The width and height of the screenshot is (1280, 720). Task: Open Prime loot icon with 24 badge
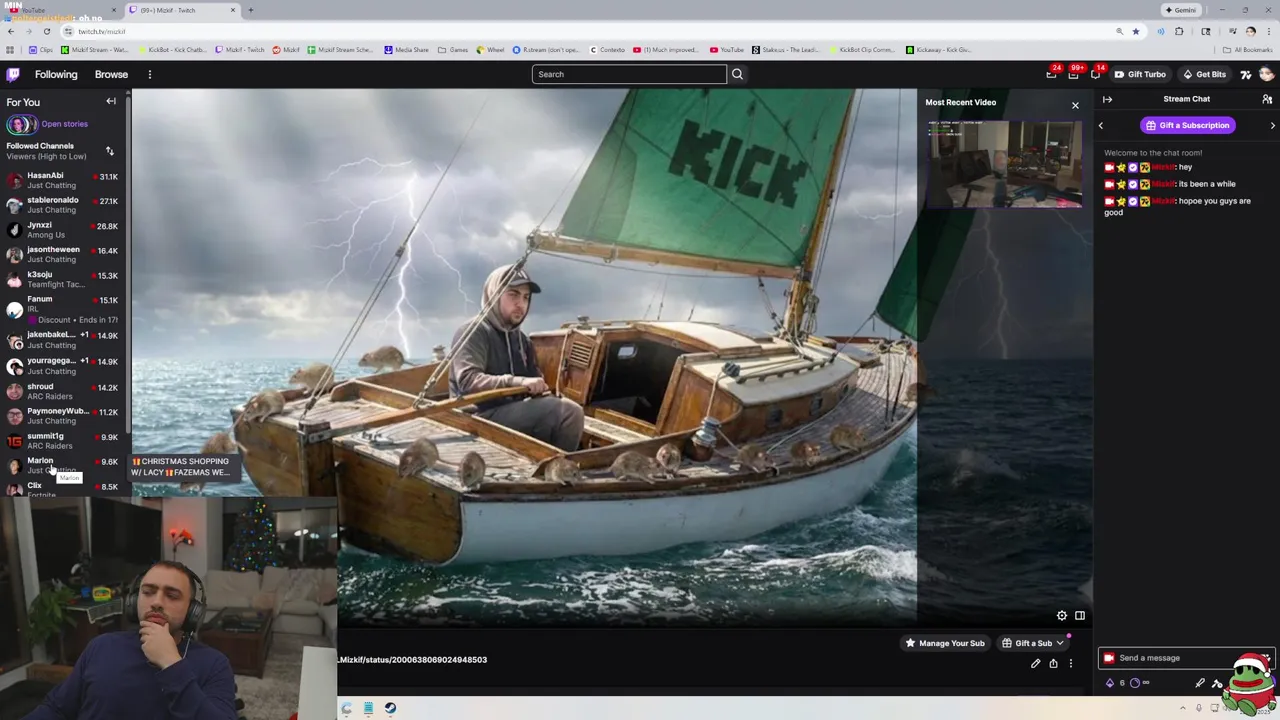click(1052, 74)
